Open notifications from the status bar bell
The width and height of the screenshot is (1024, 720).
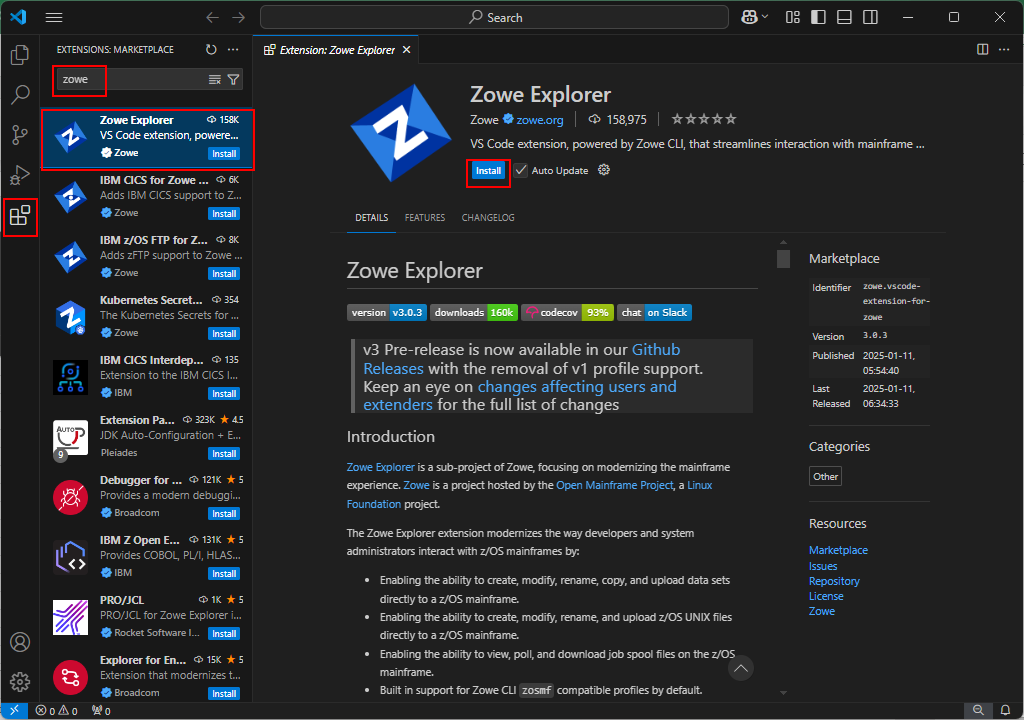pyautogui.click(x=1005, y=712)
